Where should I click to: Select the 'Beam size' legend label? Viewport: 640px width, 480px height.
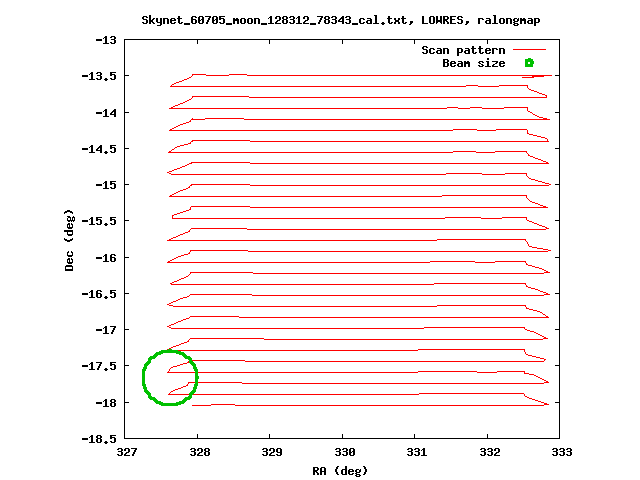[x=474, y=63]
